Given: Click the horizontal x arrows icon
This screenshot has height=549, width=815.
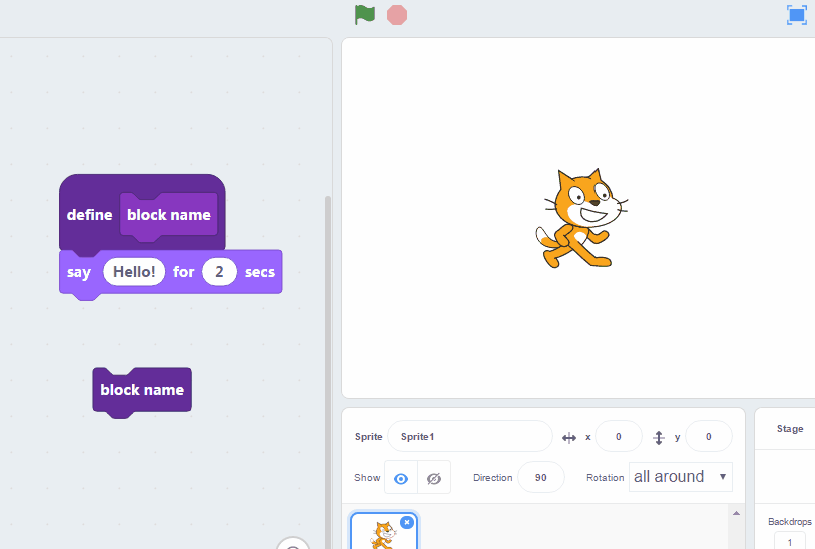Looking at the screenshot, I should point(569,438).
